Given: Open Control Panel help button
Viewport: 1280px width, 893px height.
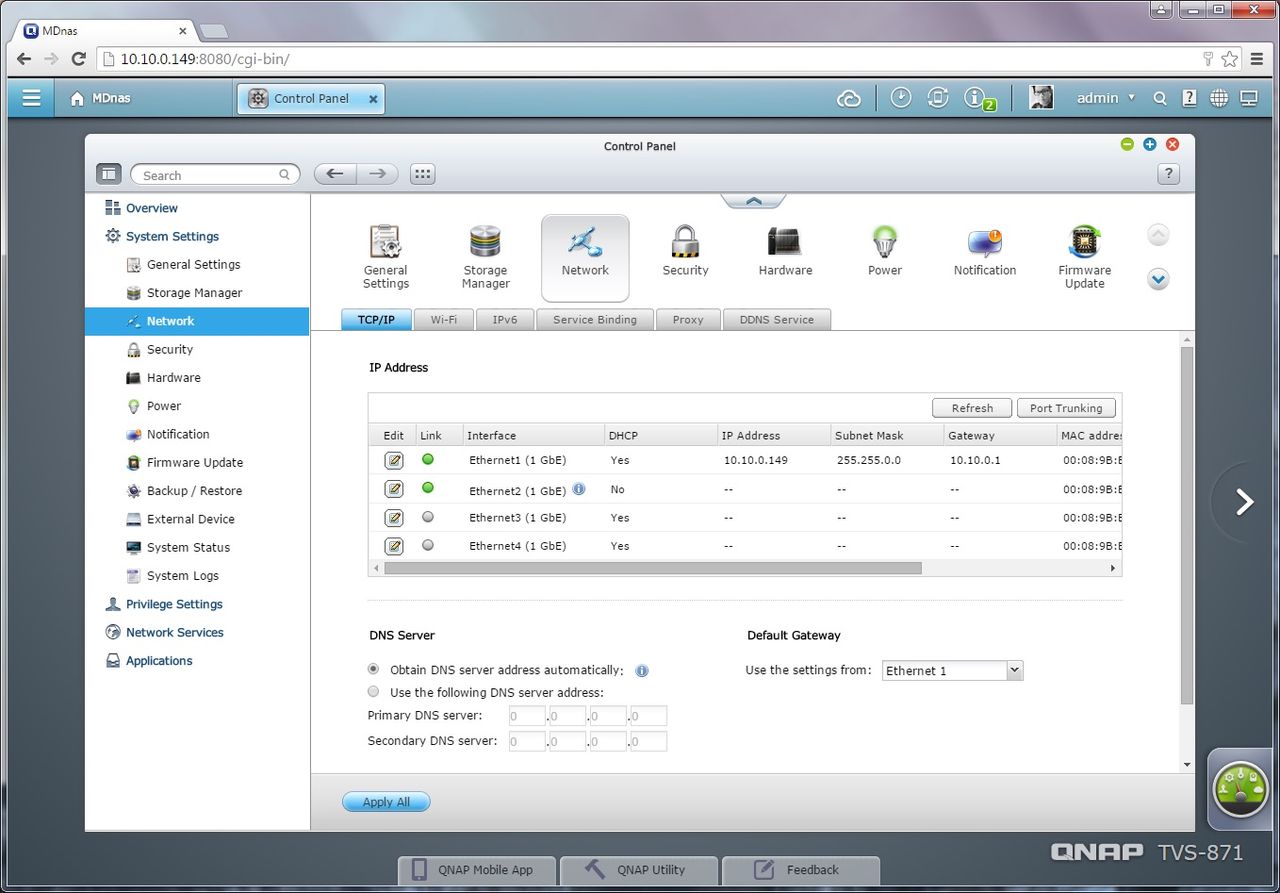Looking at the screenshot, I should coord(1168,174).
